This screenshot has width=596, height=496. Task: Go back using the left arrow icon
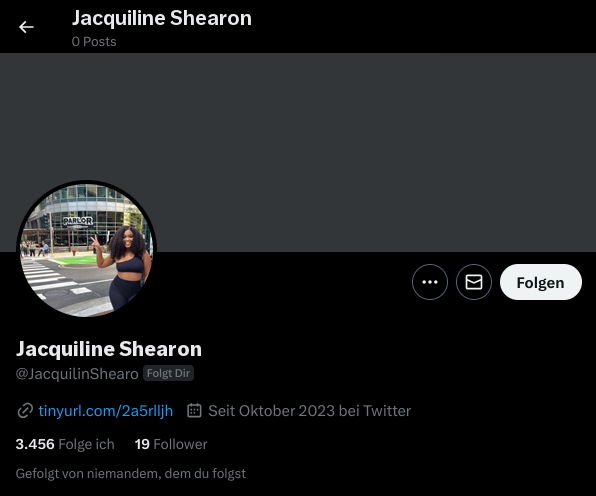click(26, 27)
